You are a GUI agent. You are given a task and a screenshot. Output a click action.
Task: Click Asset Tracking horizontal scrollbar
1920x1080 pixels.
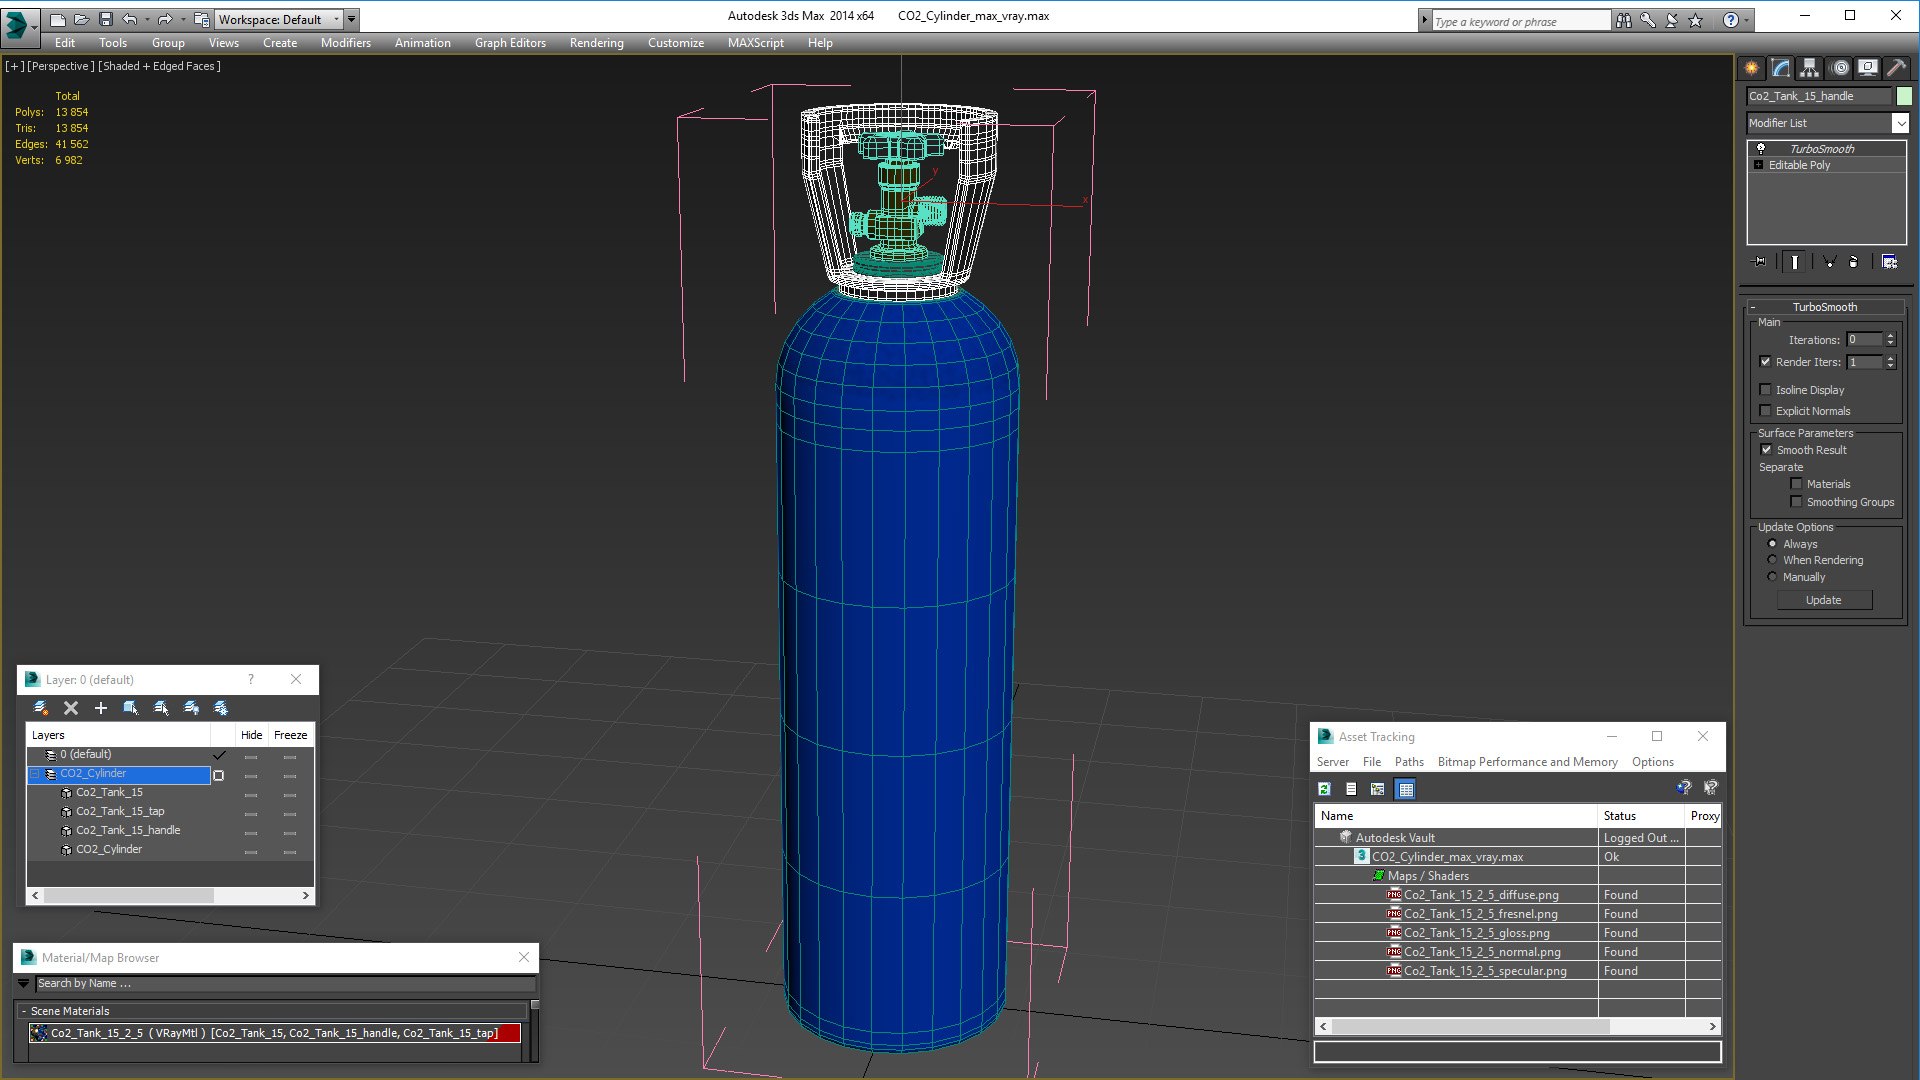(x=1517, y=1027)
